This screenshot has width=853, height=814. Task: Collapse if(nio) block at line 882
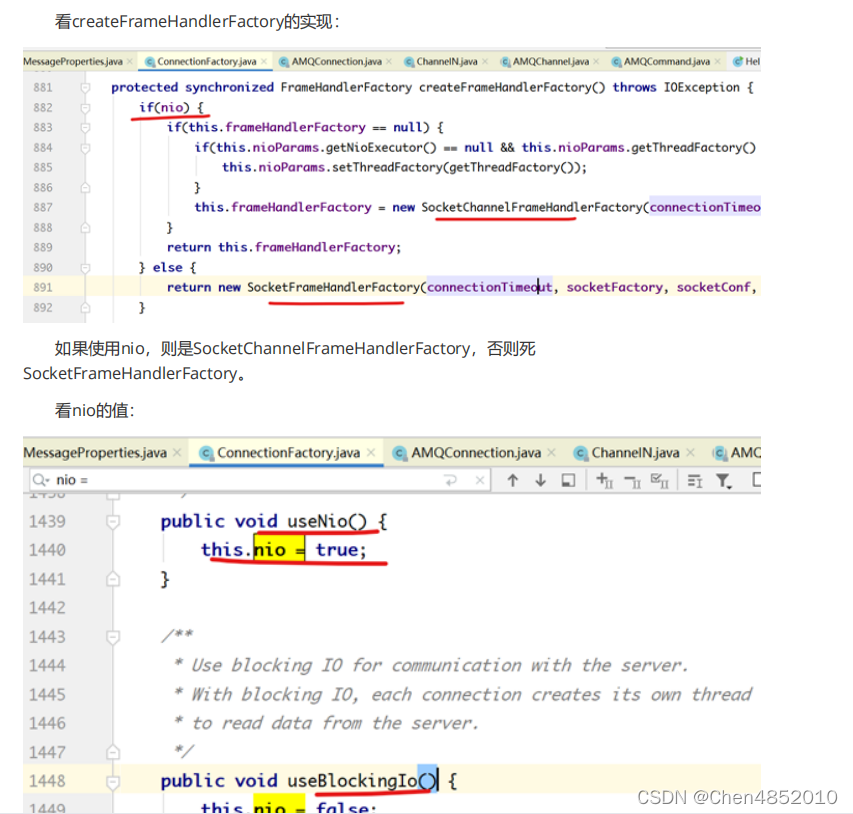coord(85,108)
